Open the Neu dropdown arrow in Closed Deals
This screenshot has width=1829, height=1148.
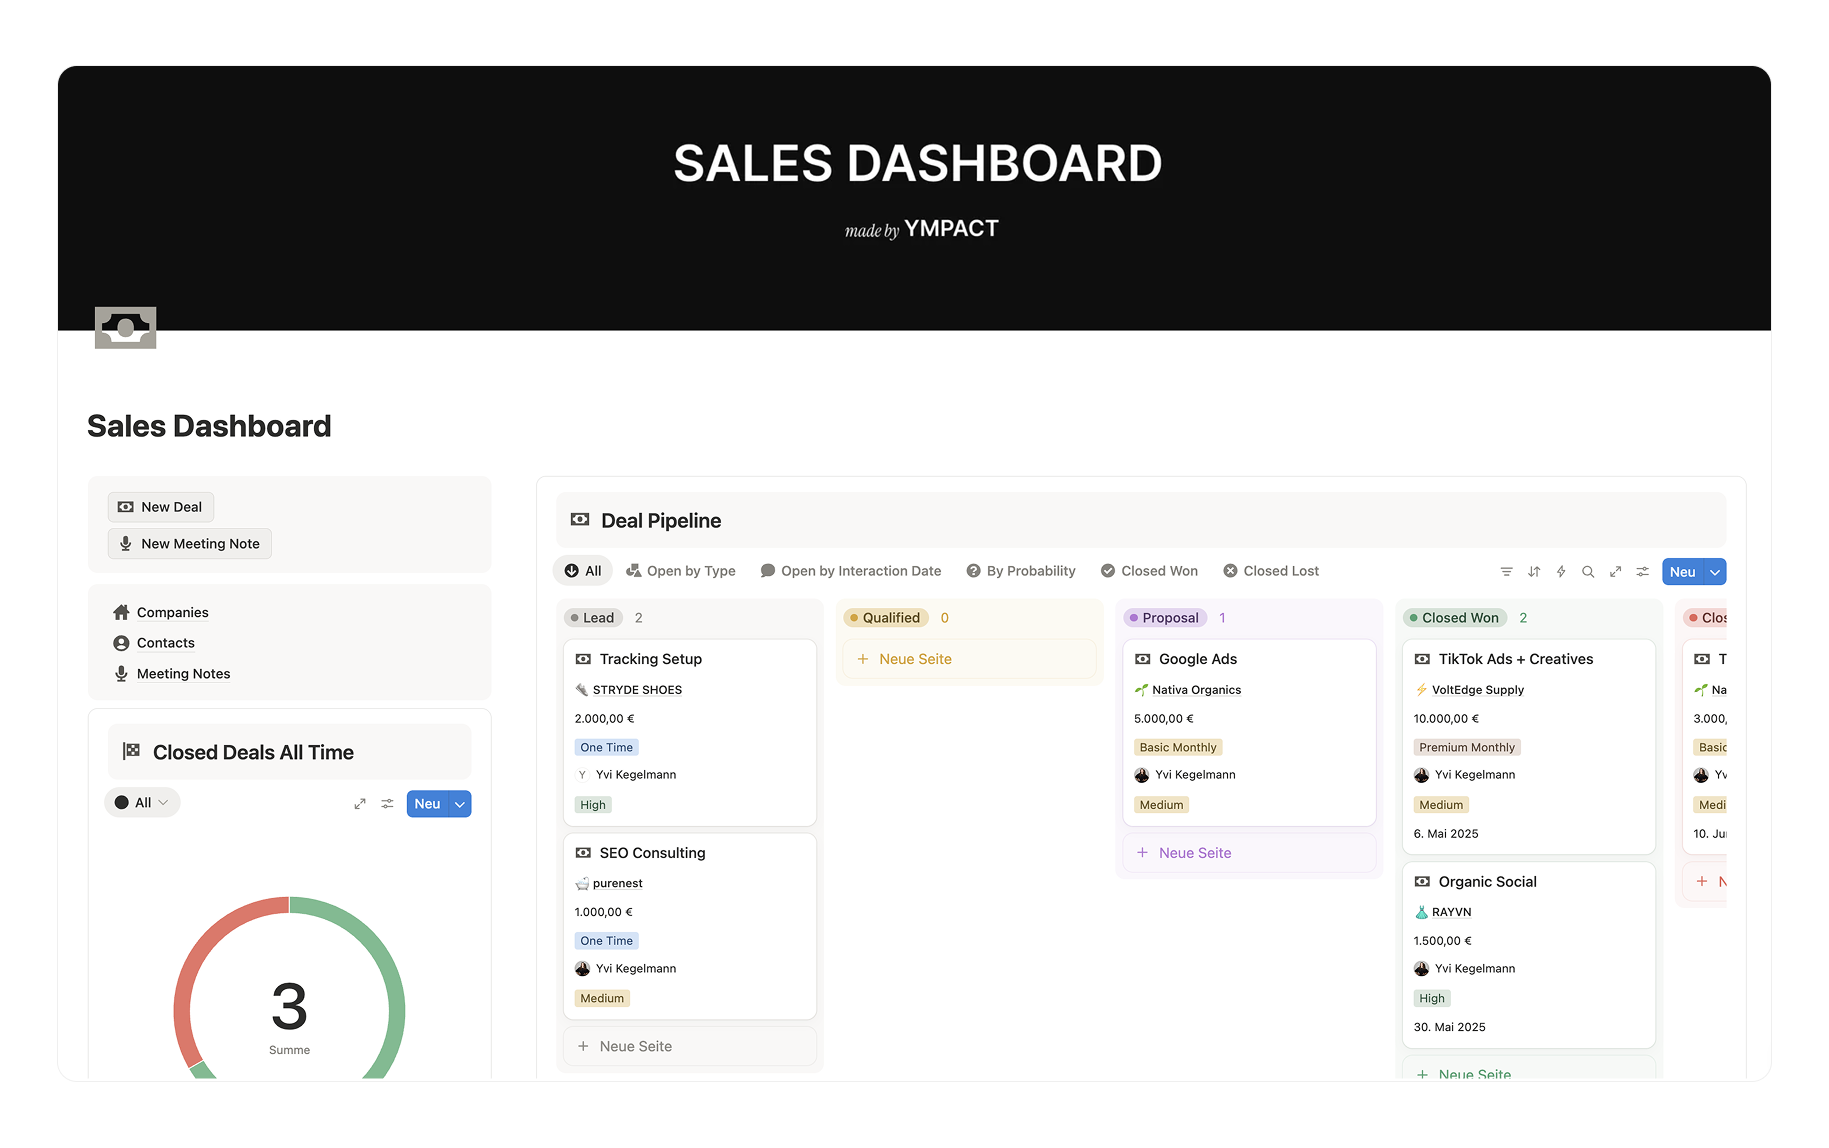click(x=460, y=804)
